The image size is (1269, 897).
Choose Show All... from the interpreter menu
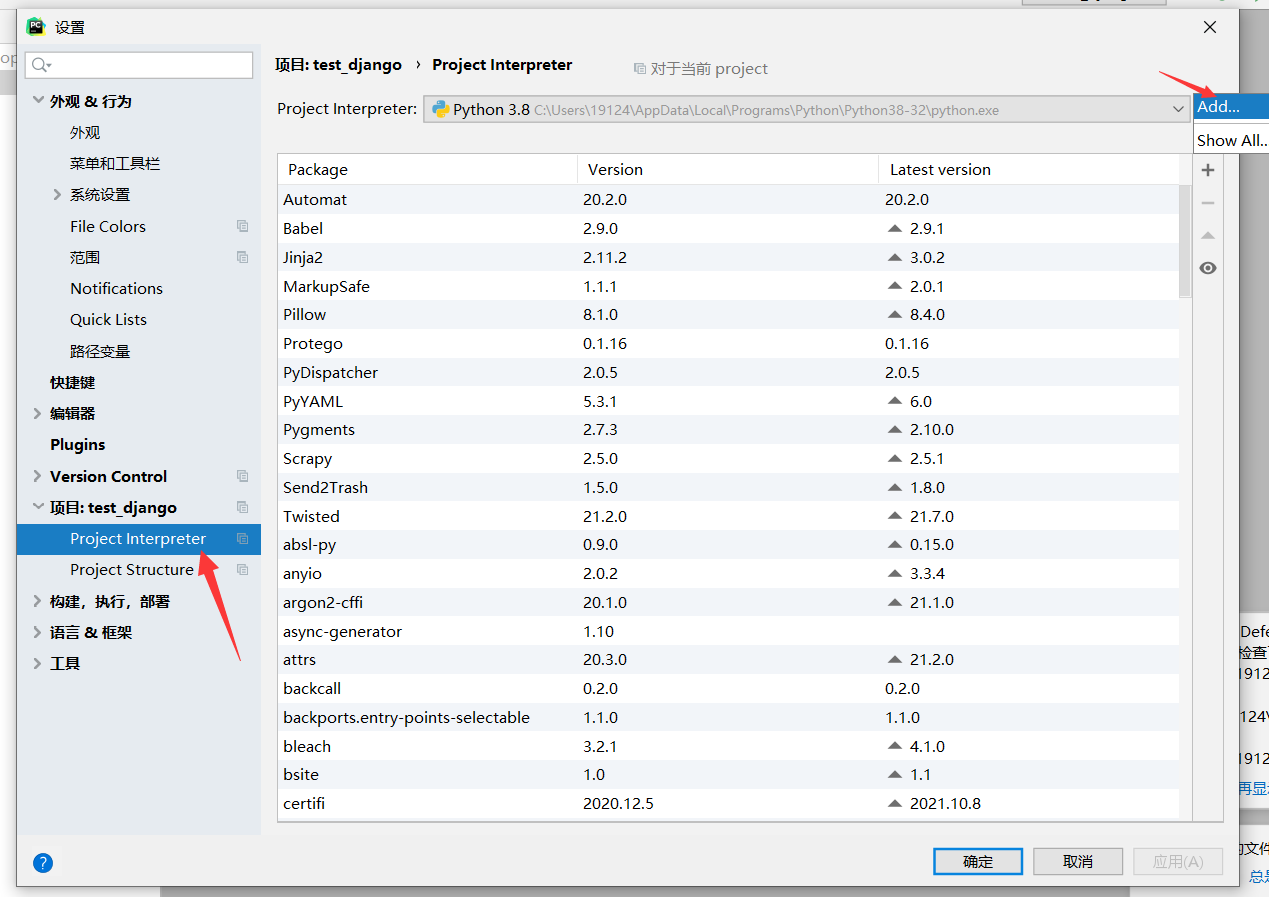[x=1231, y=140]
